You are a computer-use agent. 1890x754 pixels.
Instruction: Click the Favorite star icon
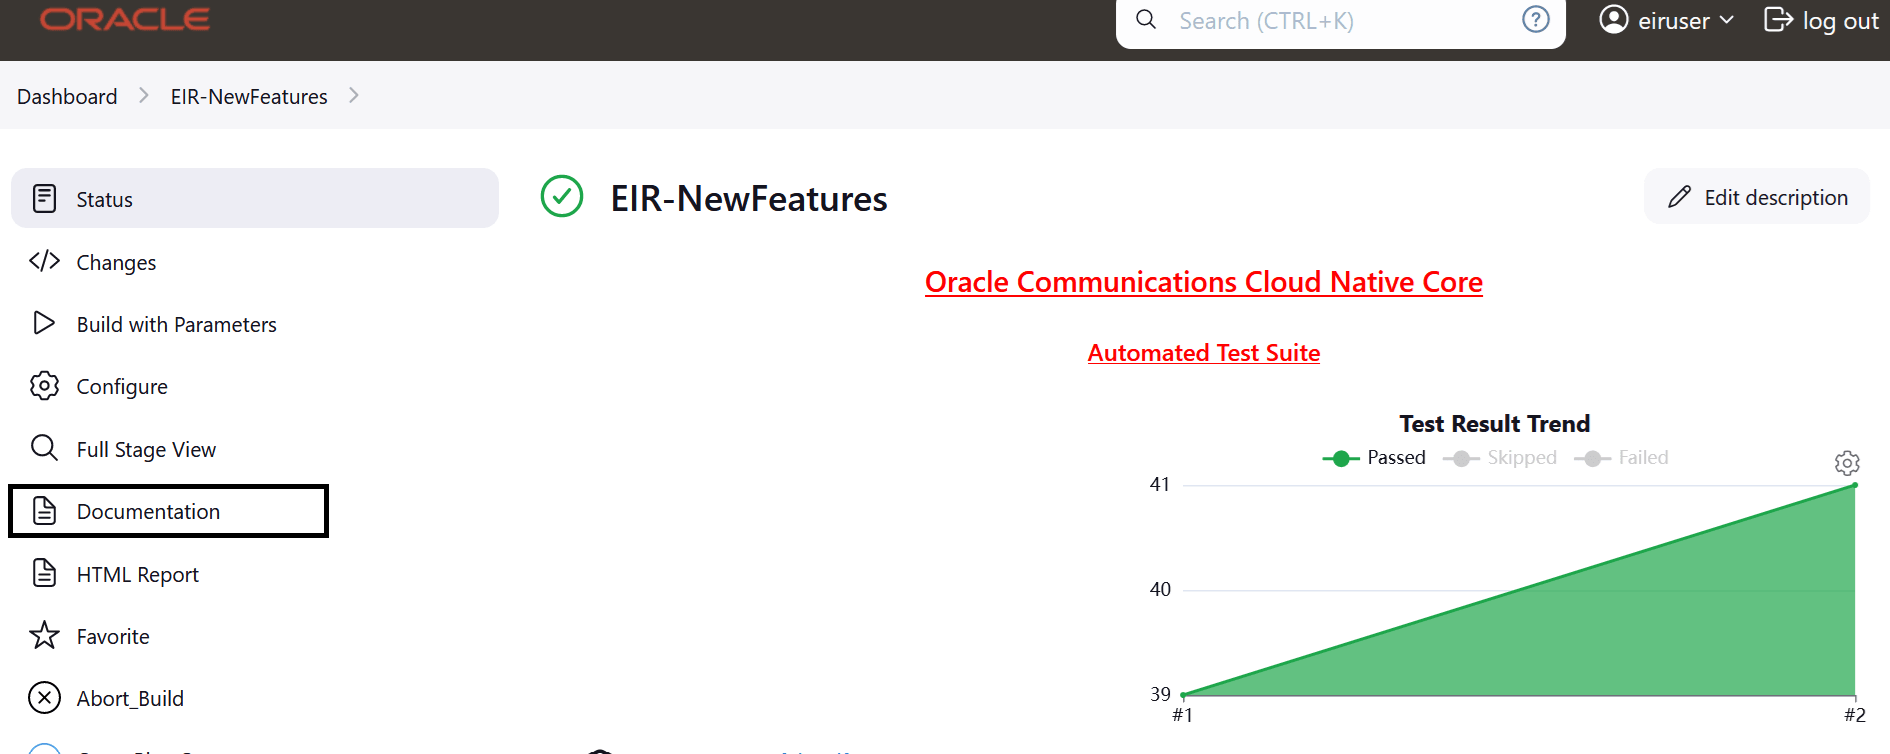(x=44, y=635)
